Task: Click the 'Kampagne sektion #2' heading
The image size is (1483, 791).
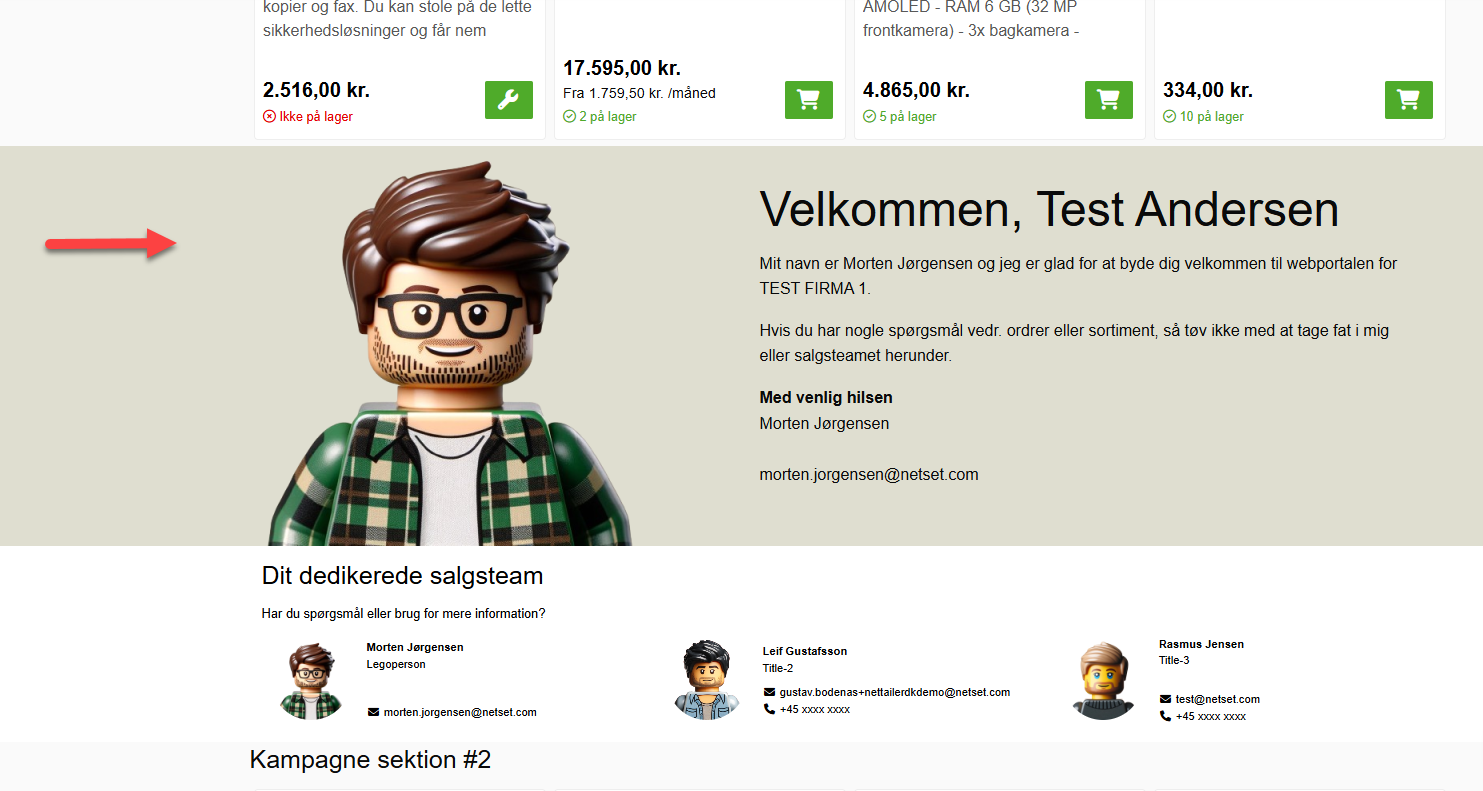Action: [x=370, y=760]
